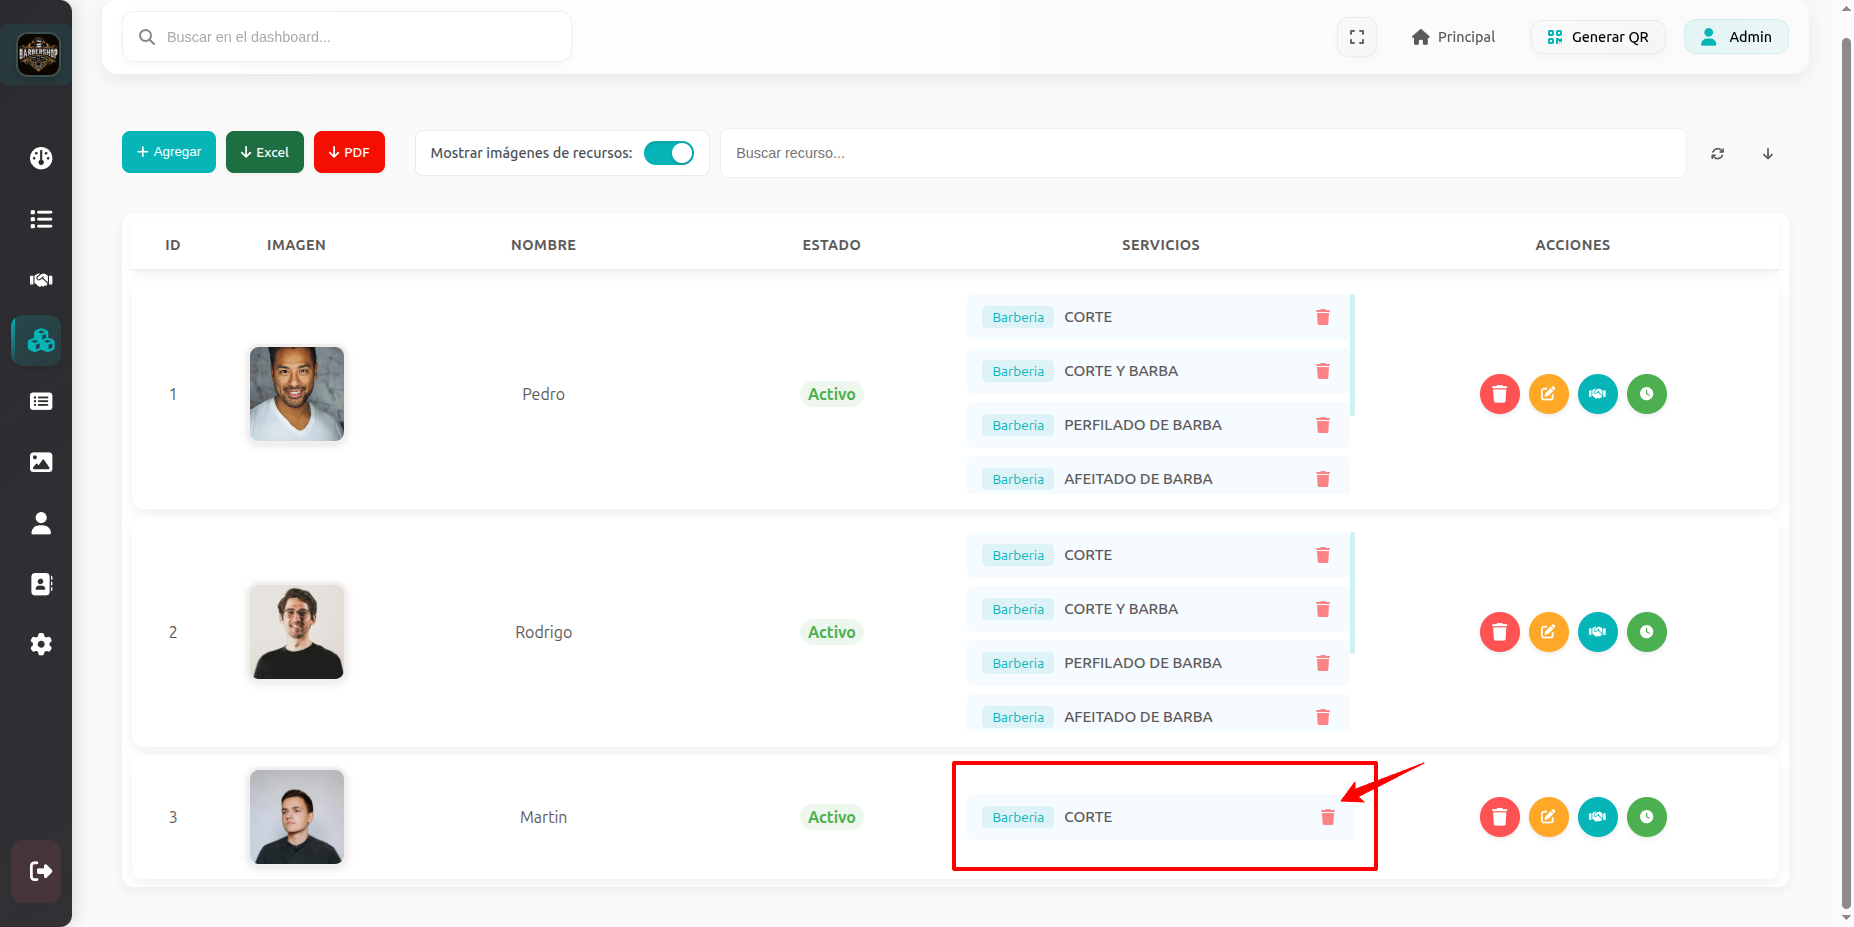Screen dimensions: 1854x927
Task: Toggle fullscreen mode in top bar
Action: 1356,37
